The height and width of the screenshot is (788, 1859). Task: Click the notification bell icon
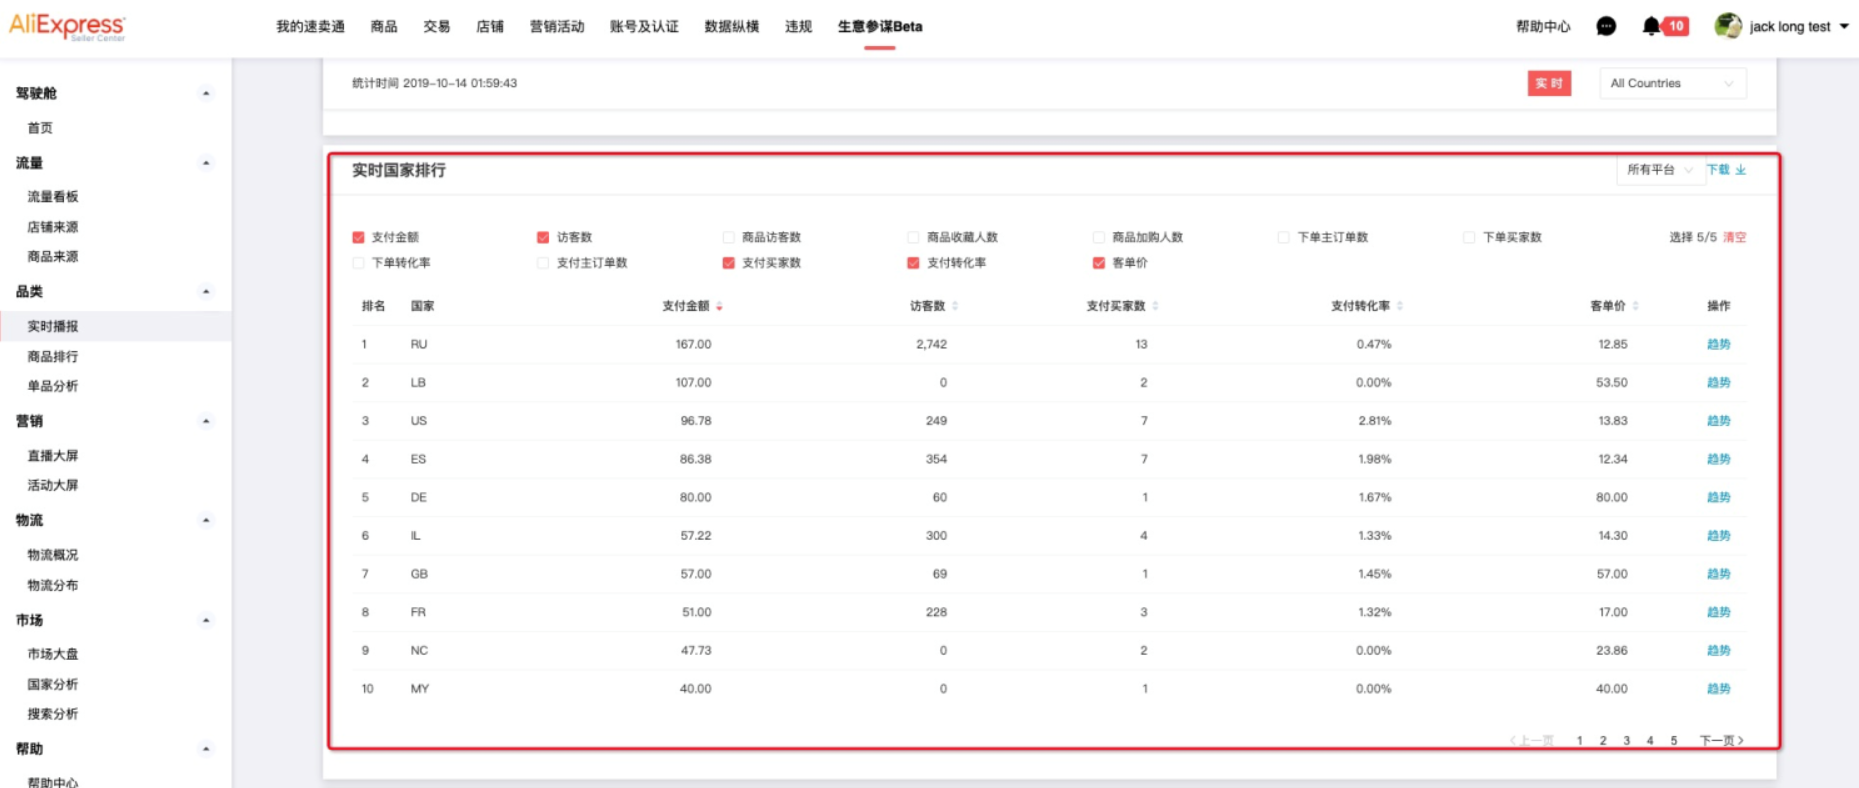coord(1651,27)
